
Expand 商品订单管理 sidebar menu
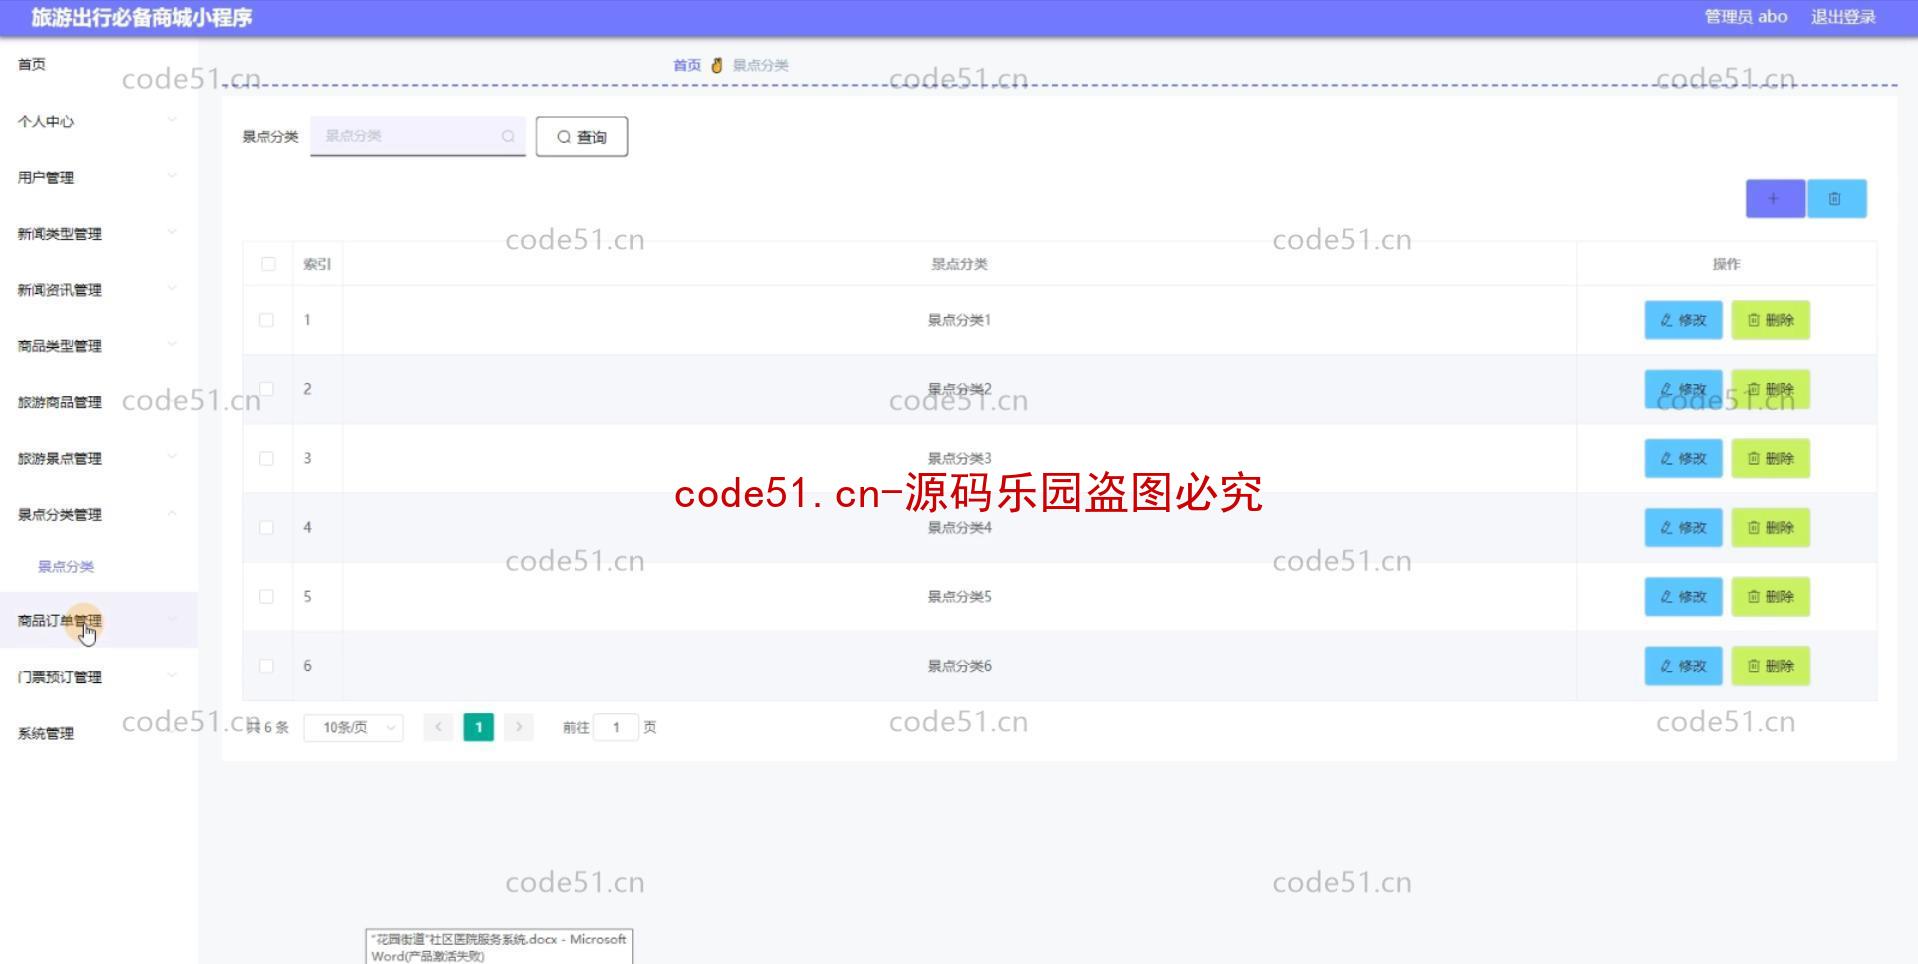(x=98, y=620)
